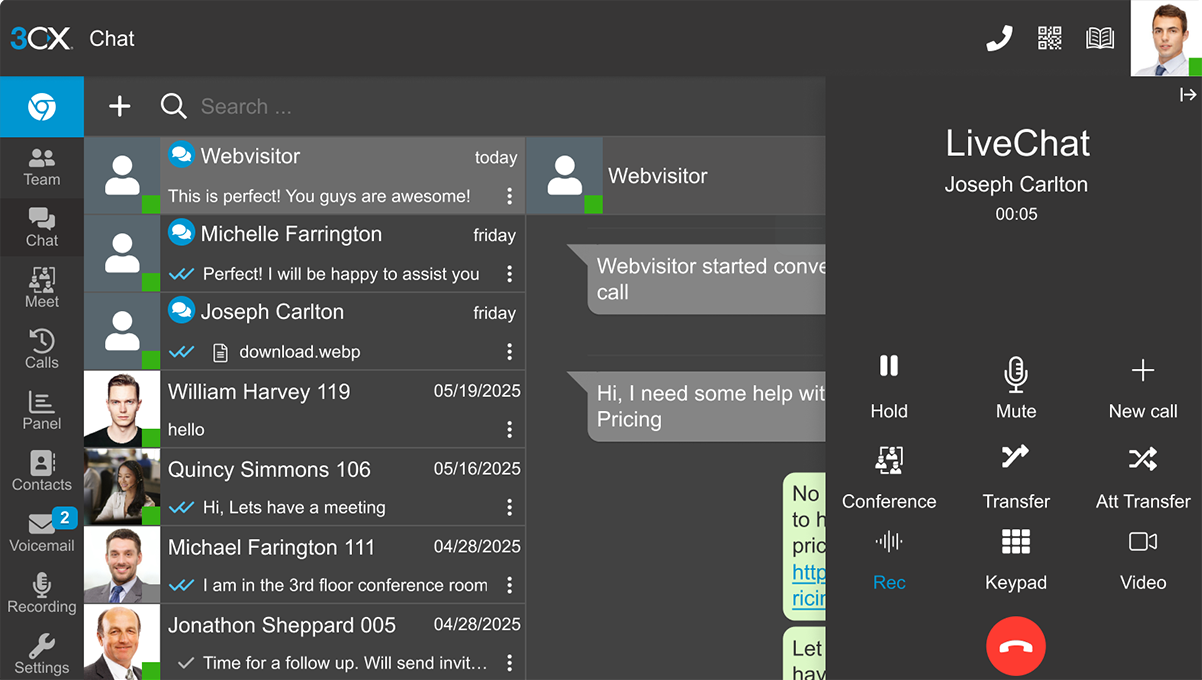This screenshot has width=1202, height=680.
Task: Open options menu for Webvisitor chat
Action: point(509,196)
